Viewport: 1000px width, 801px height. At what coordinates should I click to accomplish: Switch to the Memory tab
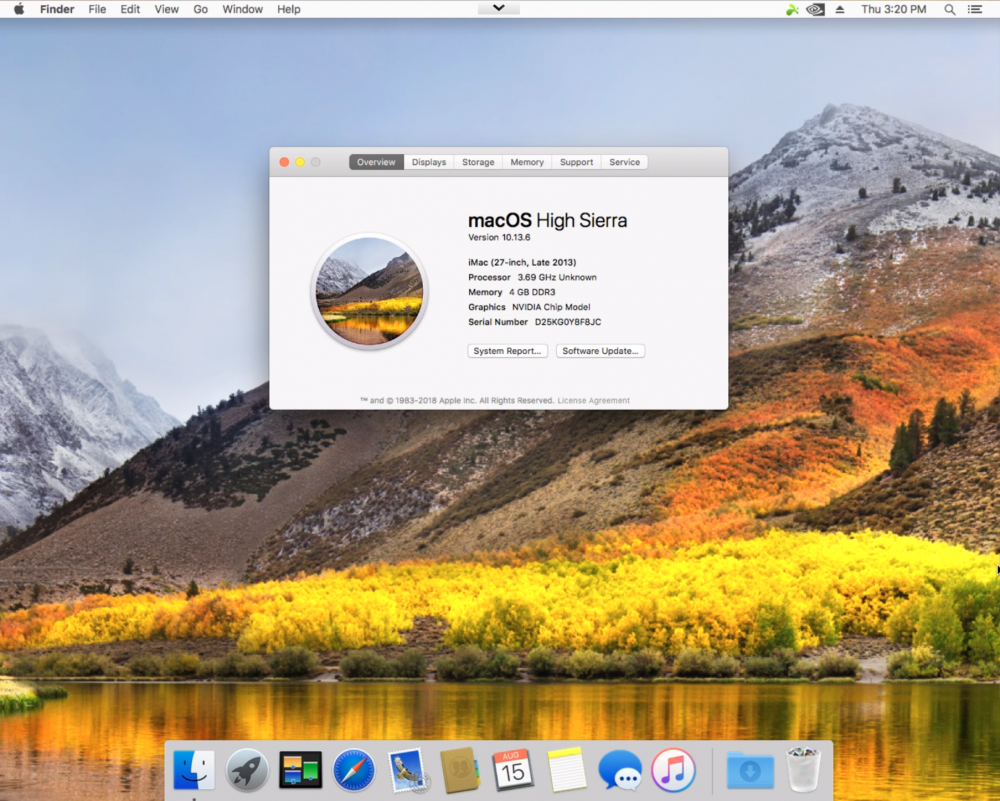click(x=527, y=162)
